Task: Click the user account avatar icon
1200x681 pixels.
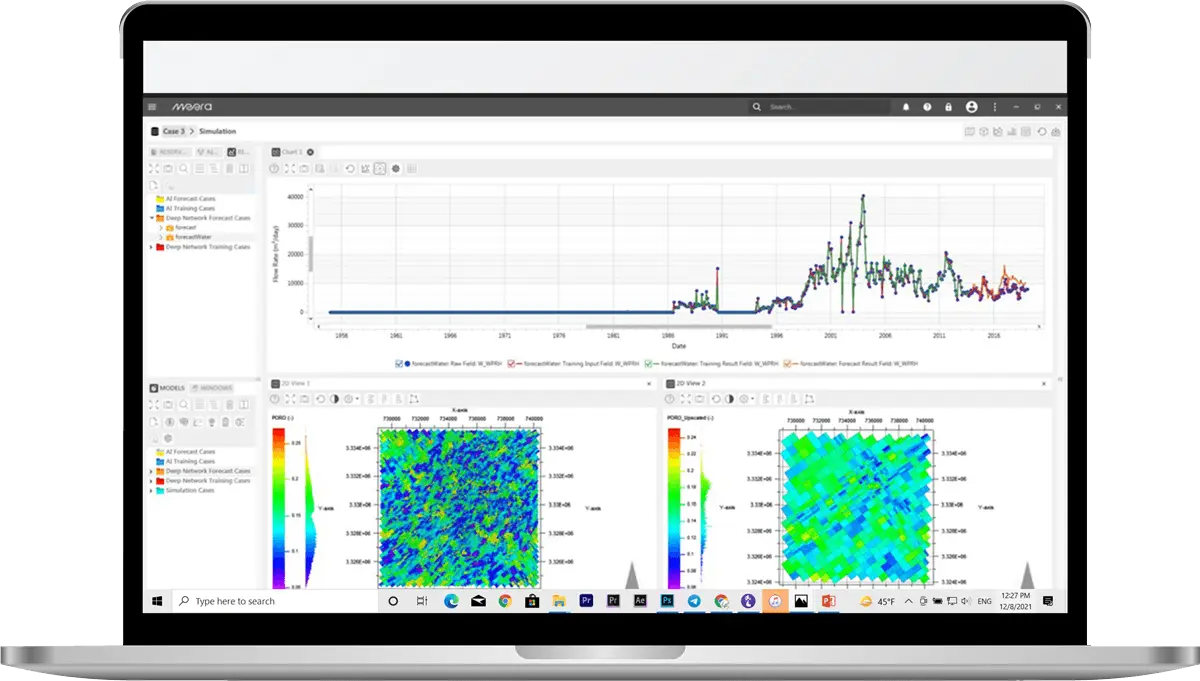Action: point(971,107)
